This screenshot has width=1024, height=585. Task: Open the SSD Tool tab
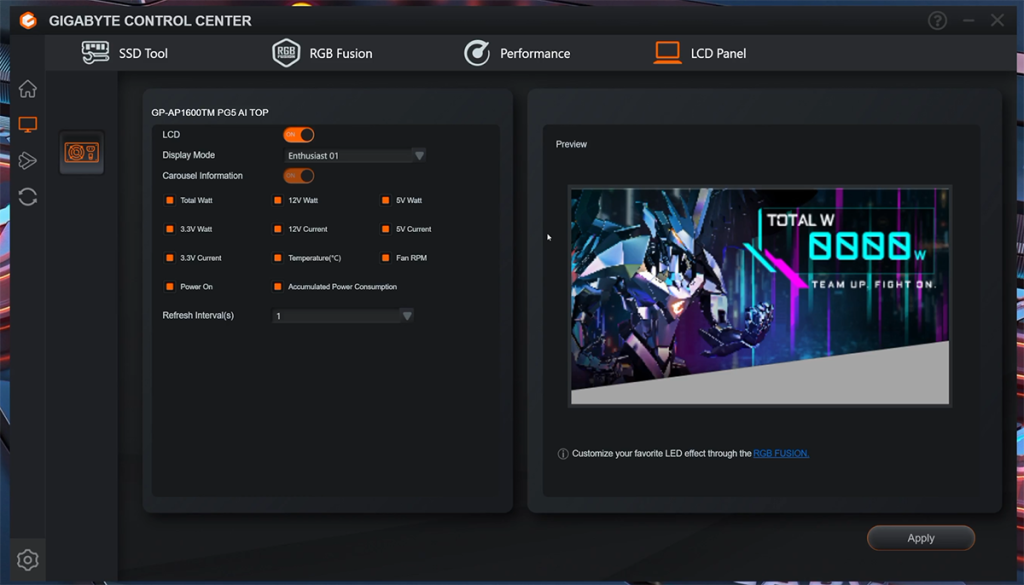click(x=125, y=53)
